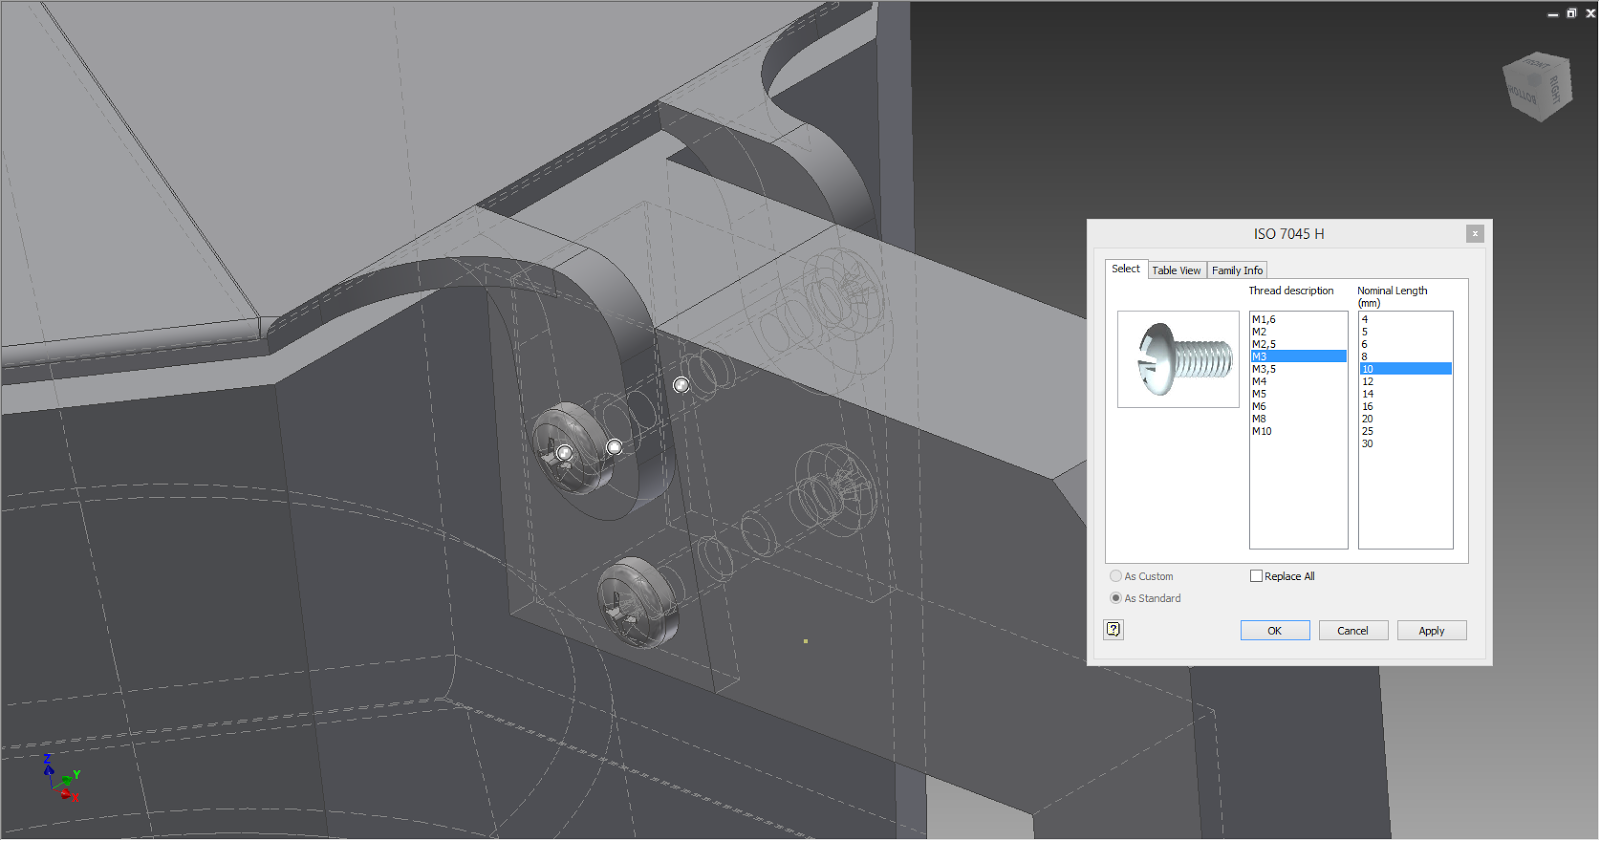Viewport: 1600px width, 841px height.
Task: Choose nominal length 25
Action: [x=1405, y=431]
